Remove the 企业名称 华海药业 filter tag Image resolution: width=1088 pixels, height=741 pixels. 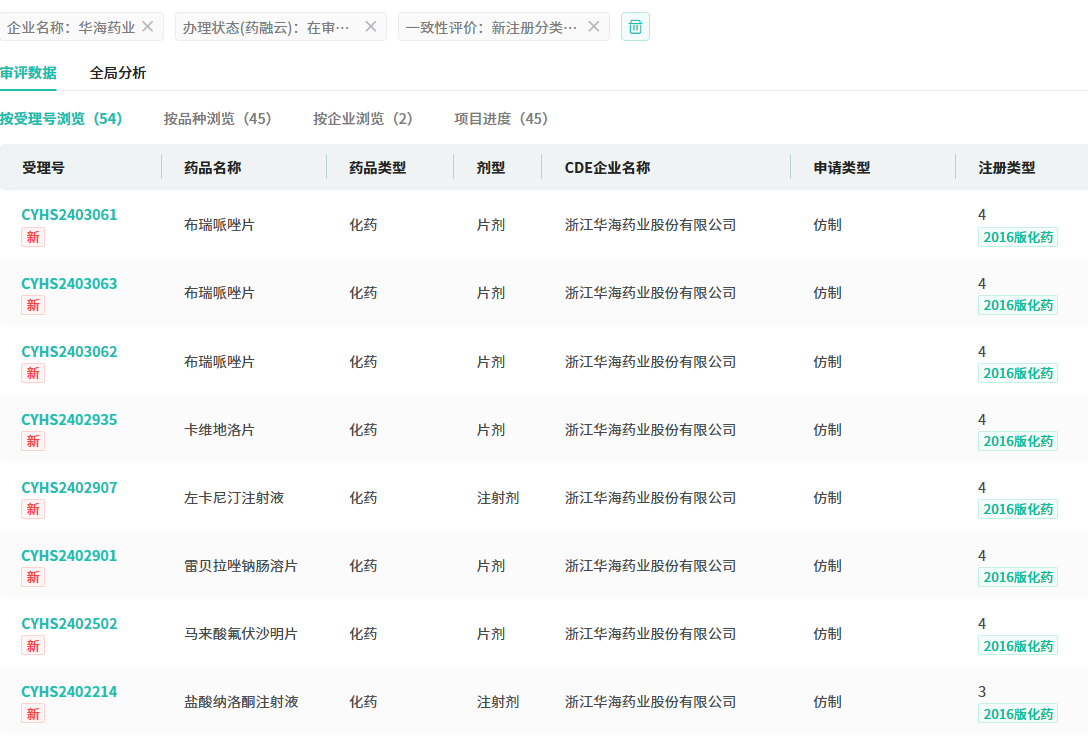point(148,27)
